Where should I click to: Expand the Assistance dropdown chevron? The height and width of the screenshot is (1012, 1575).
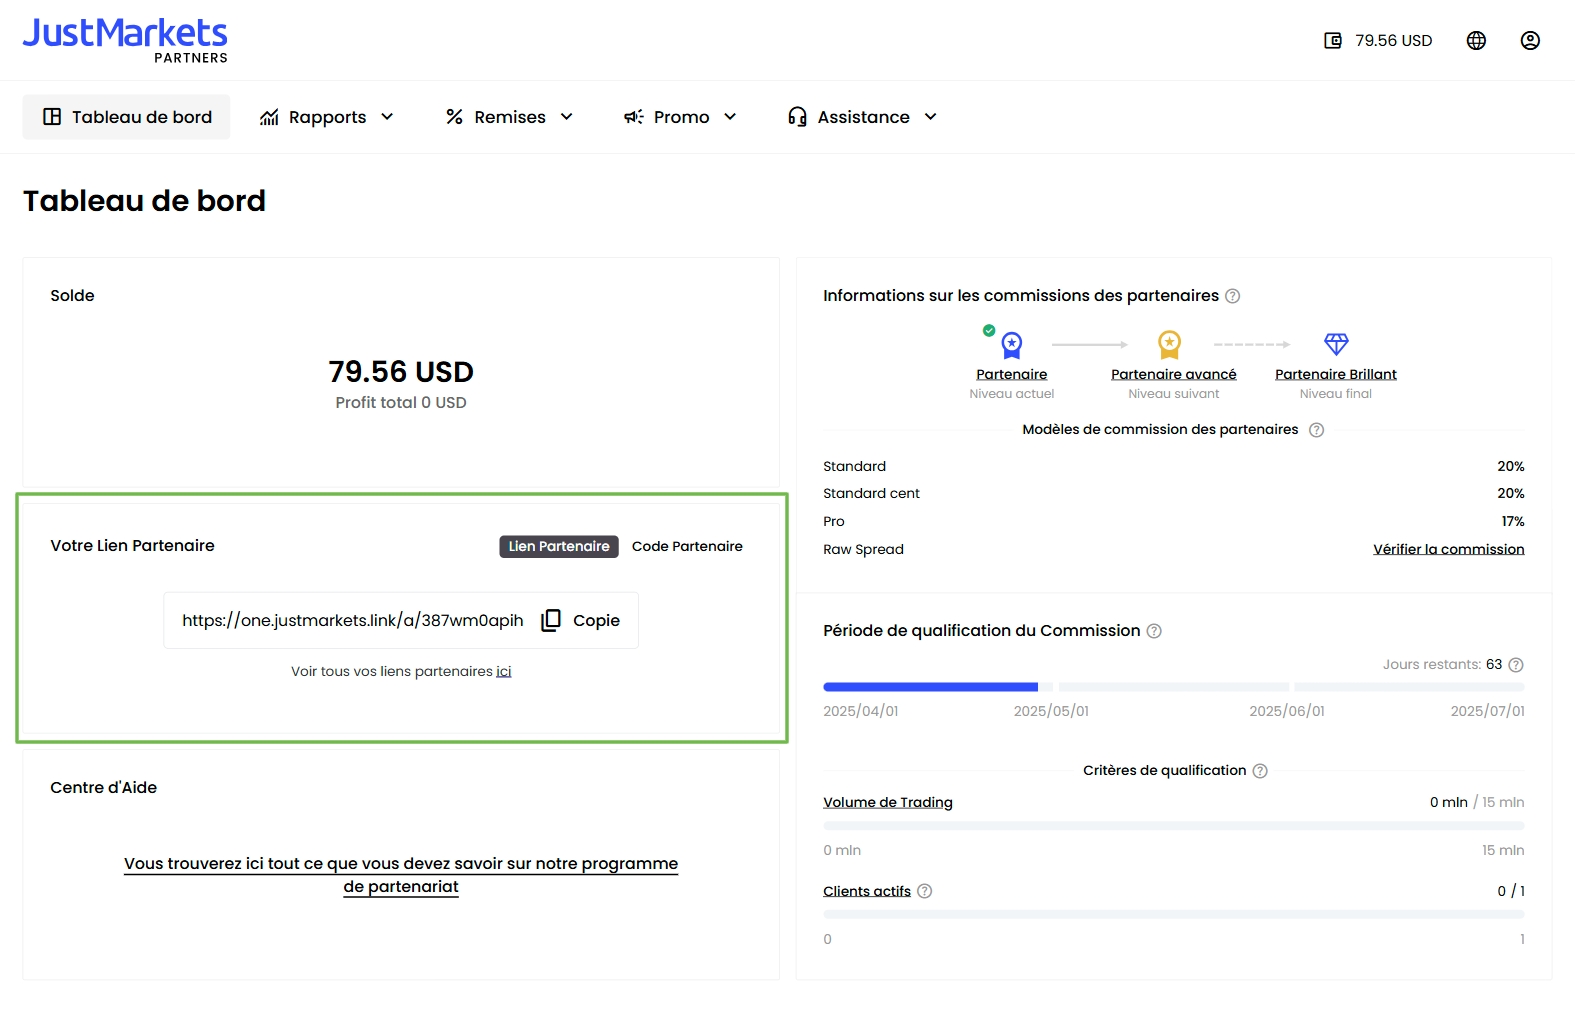point(931,117)
